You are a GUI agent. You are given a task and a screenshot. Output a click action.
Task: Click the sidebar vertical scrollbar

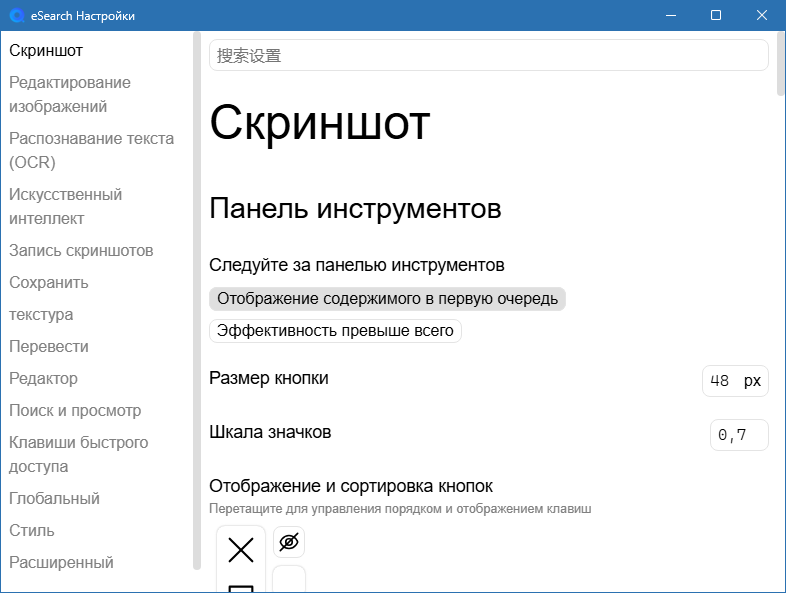(196, 301)
